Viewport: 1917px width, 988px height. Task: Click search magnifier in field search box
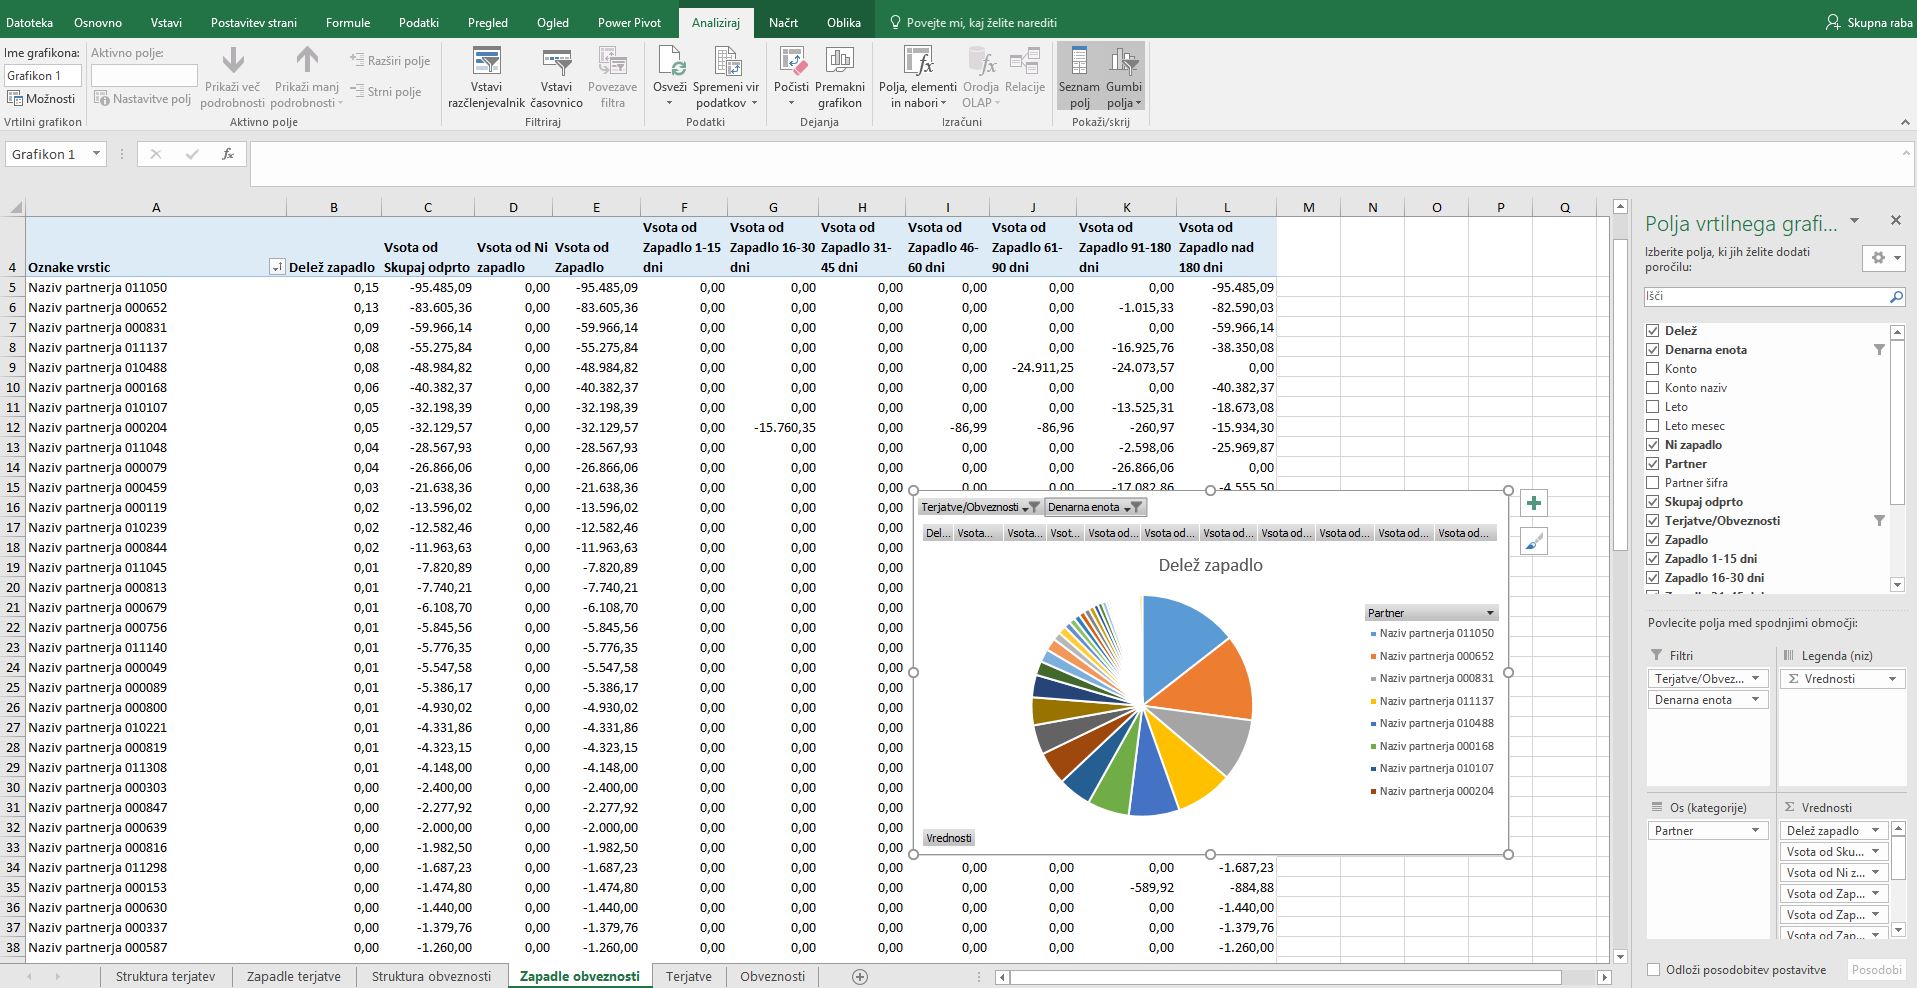(x=1895, y=297)
